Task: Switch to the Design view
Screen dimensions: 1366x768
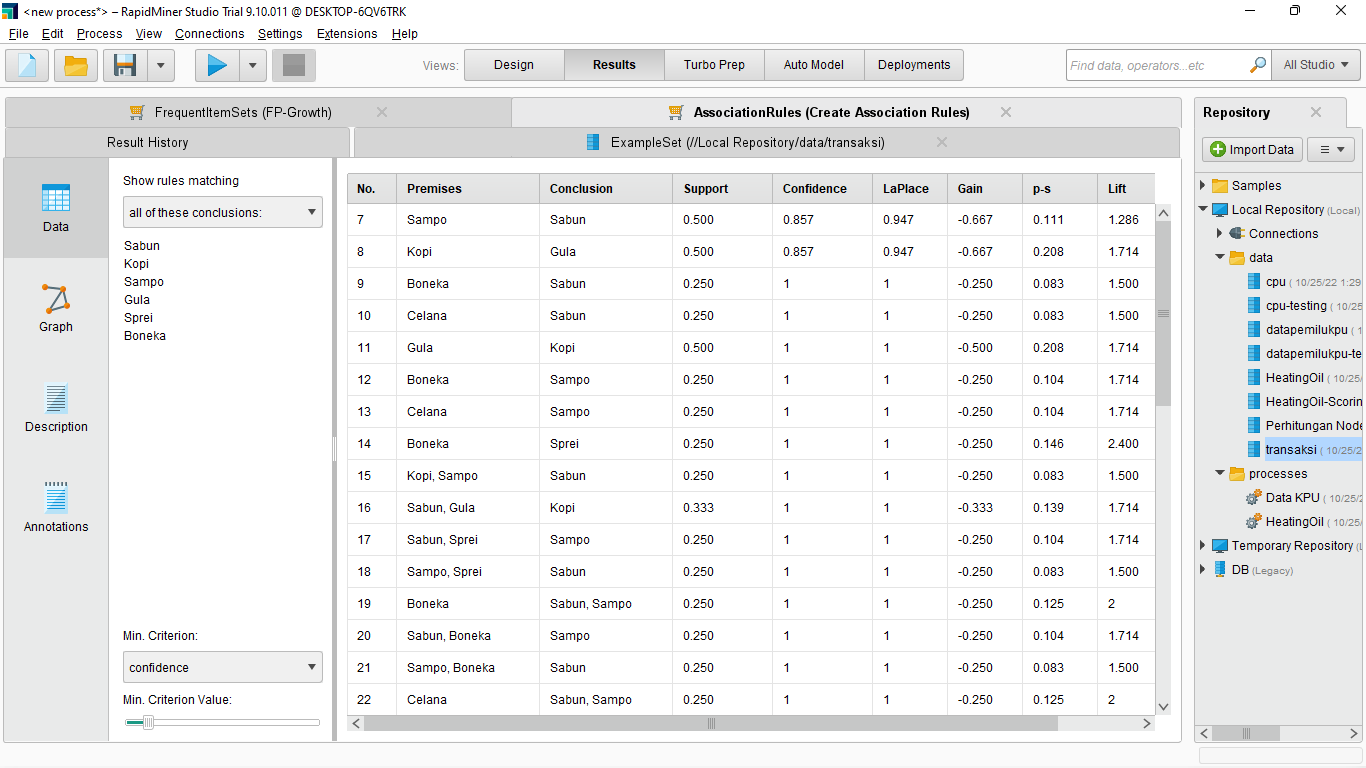Action: [x=513, y=64]
